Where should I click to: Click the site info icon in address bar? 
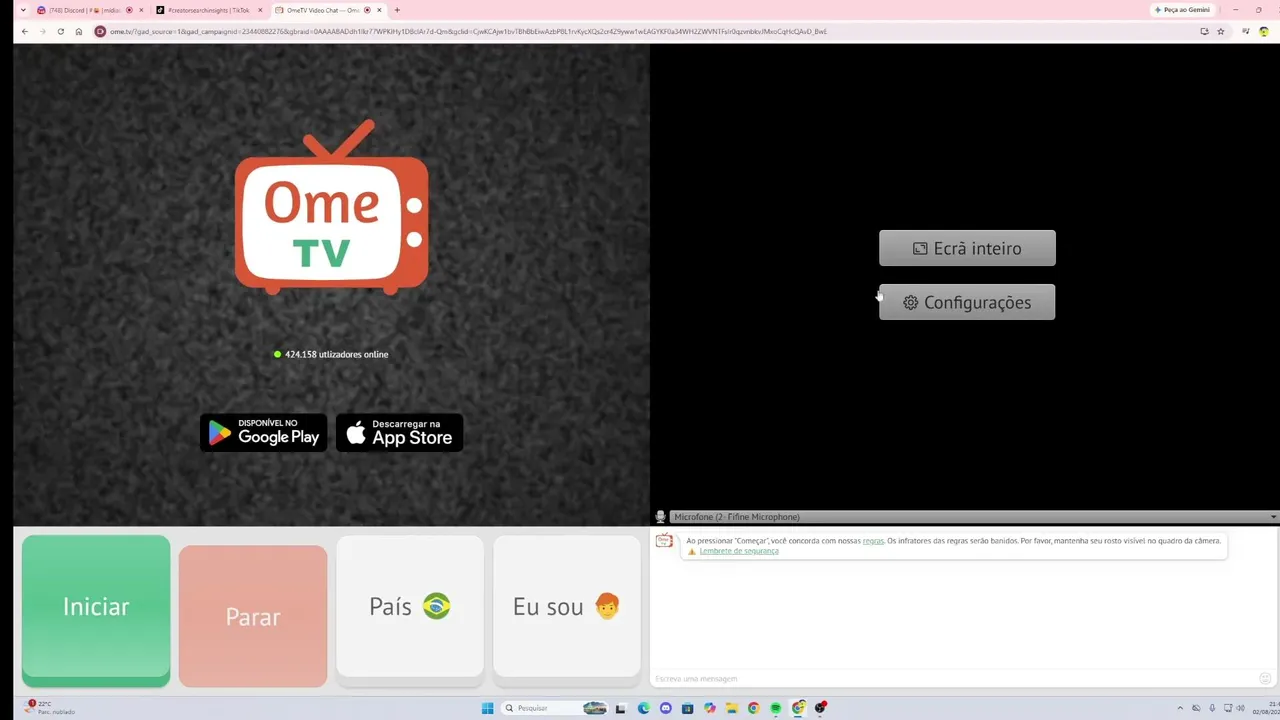(x=100, y=31)
